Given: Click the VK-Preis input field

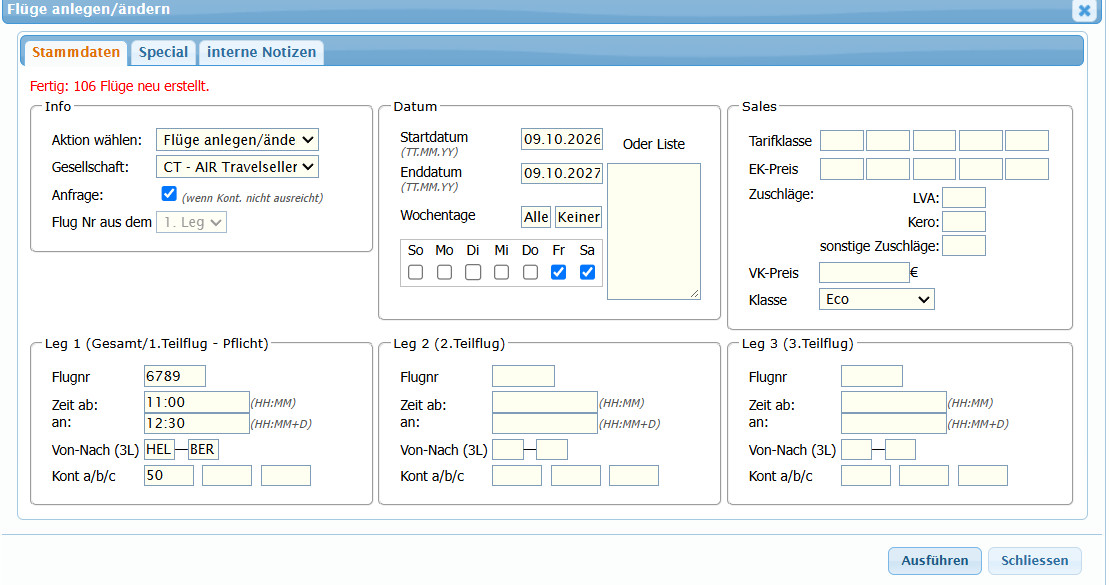Looking at the screenshot, I should [x=864, y=272].
